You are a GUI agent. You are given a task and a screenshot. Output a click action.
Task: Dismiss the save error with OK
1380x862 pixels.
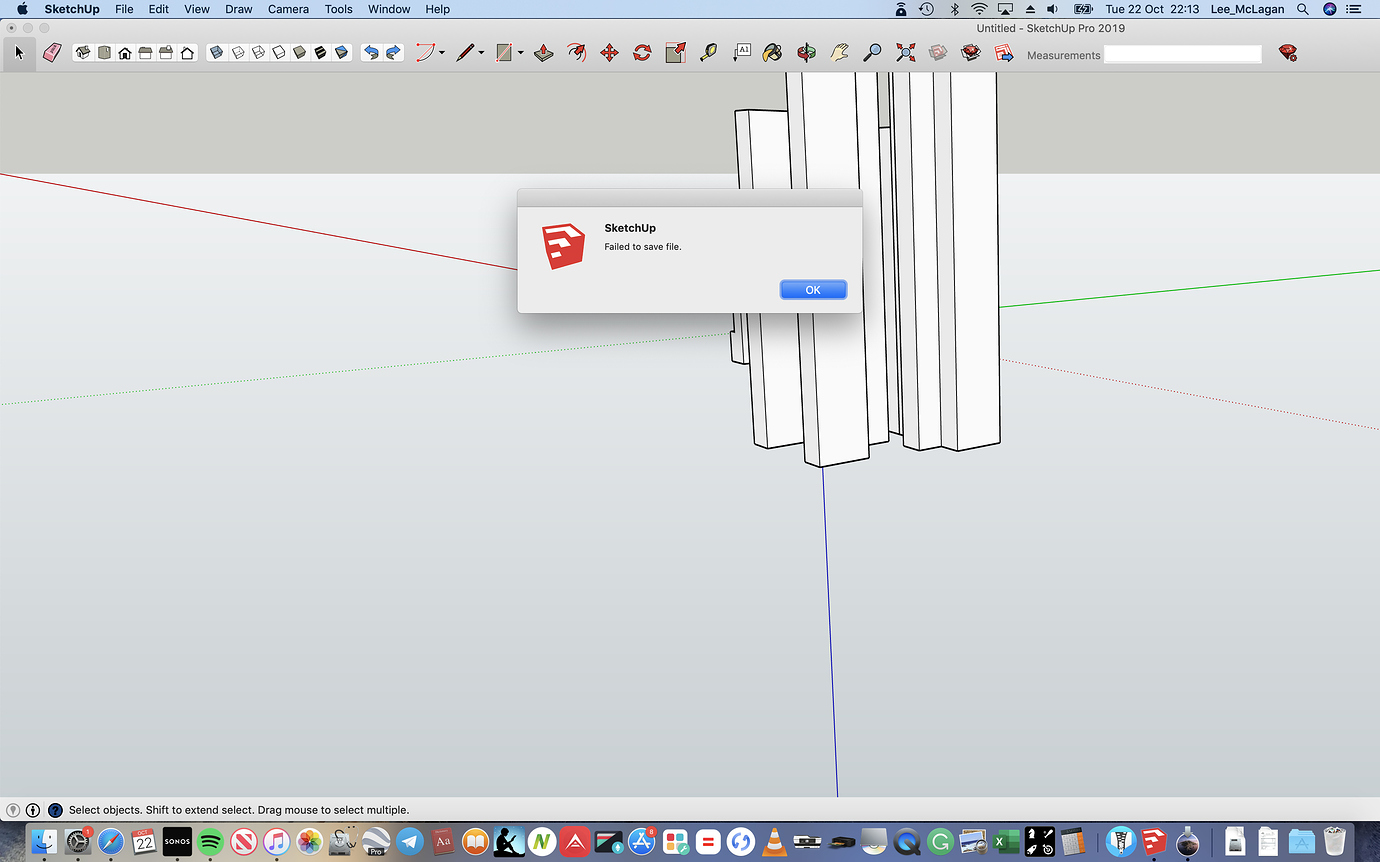click(813, 289)
